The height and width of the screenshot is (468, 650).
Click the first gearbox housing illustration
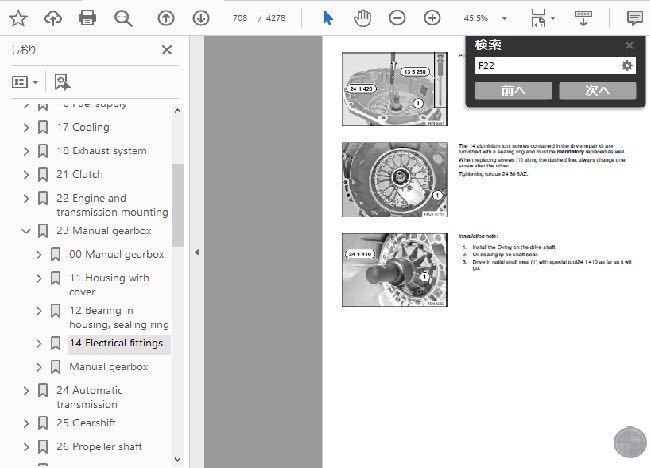pyautogui.click(x=395, y=89)
